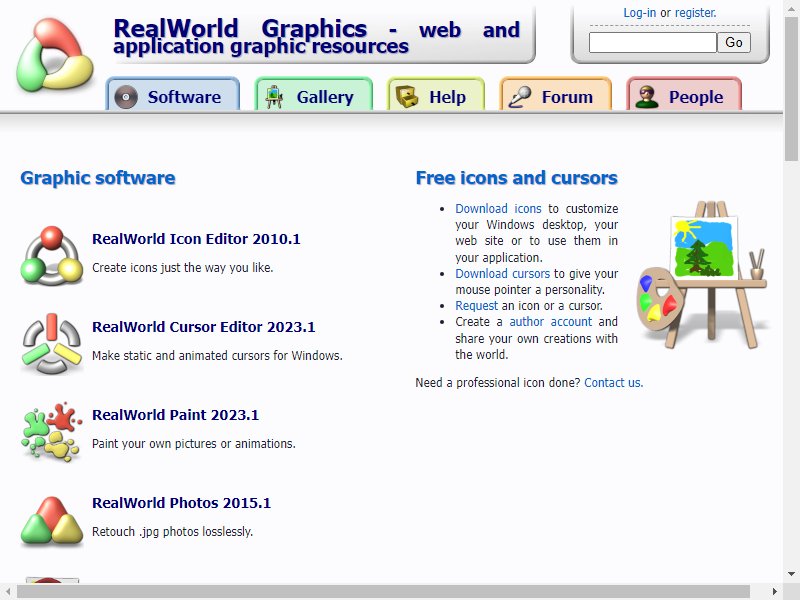Click the Go search button
Image resolution: width=800 pixels, height=600 pixels.
[734, 42]
